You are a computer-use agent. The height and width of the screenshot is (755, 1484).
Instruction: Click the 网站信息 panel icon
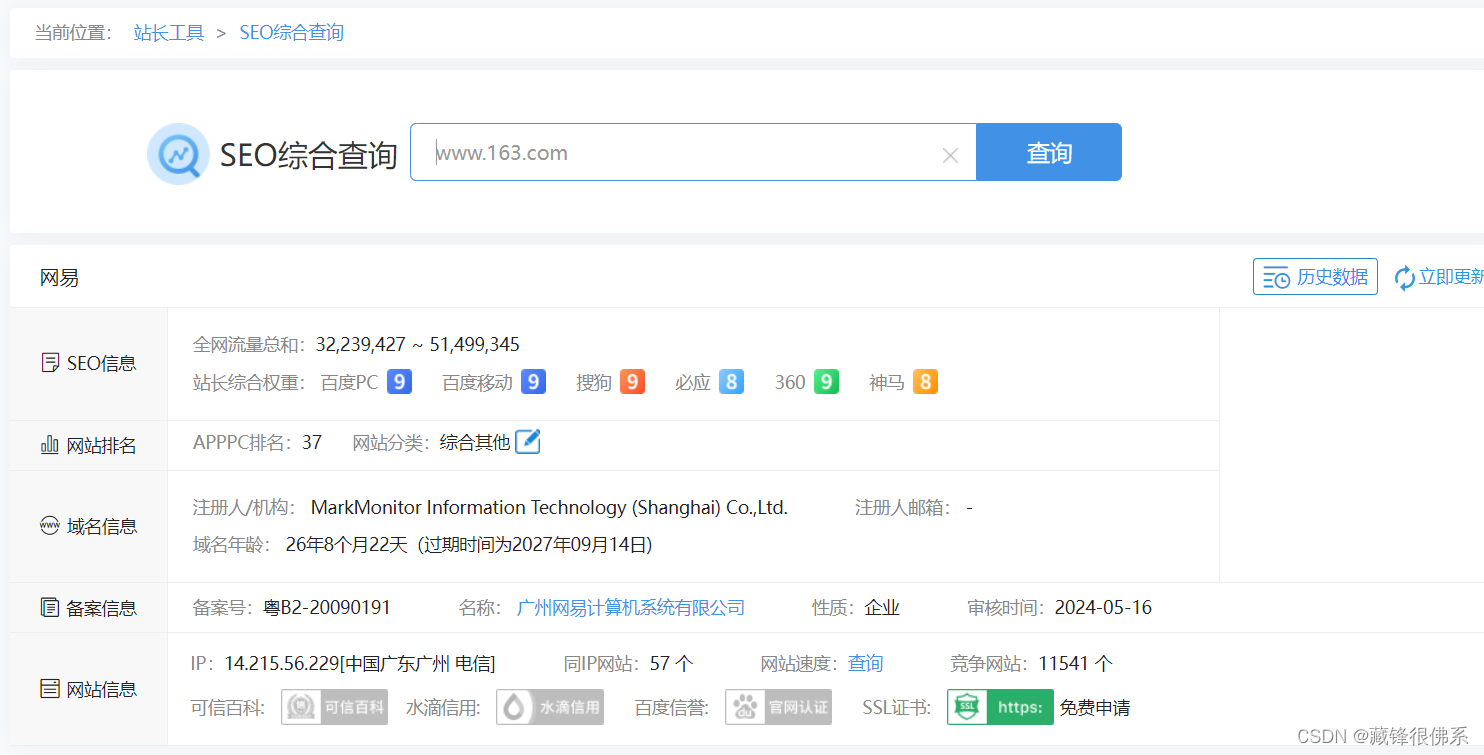point(50,688)
